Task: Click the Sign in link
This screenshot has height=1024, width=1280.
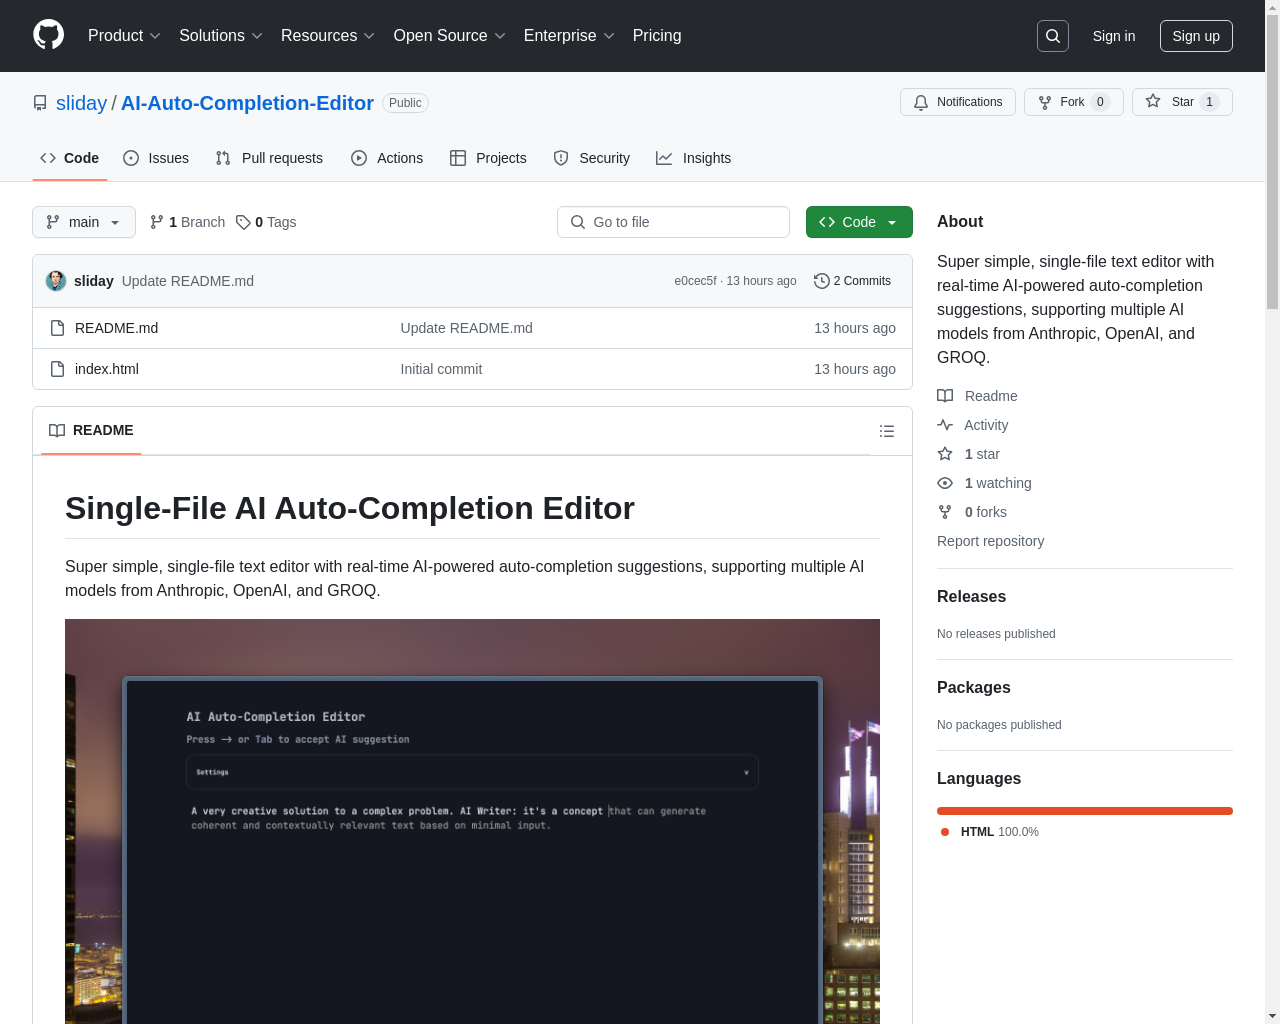Action: (1114, 36)
